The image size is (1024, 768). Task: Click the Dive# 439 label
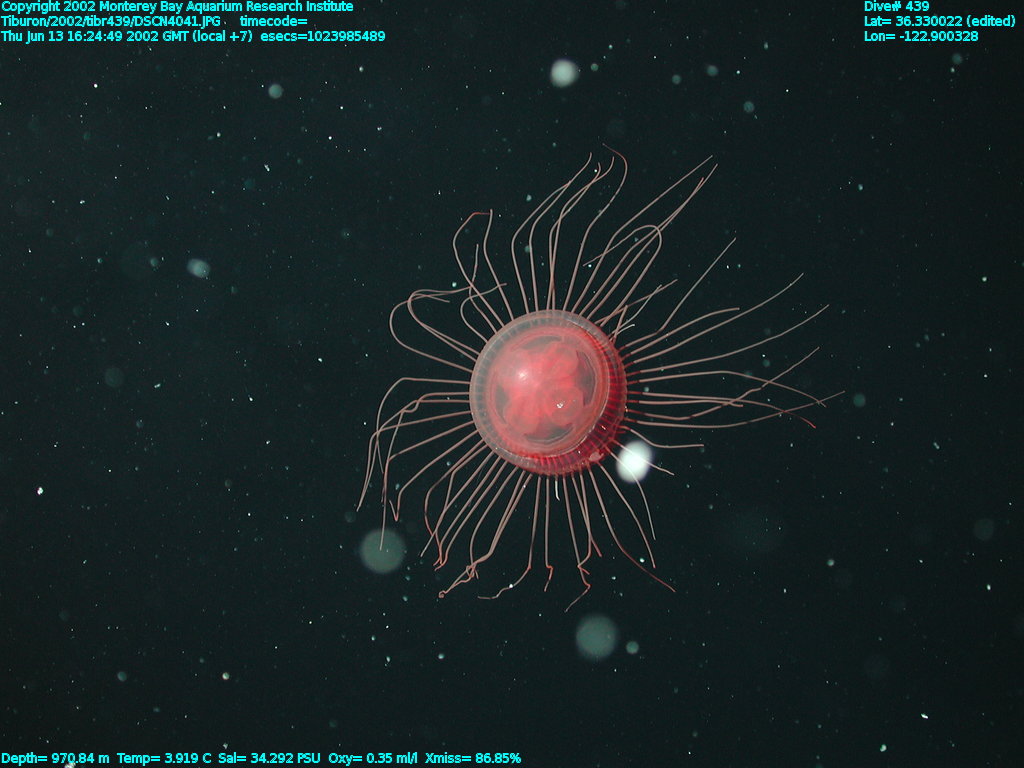click(896, 7)
